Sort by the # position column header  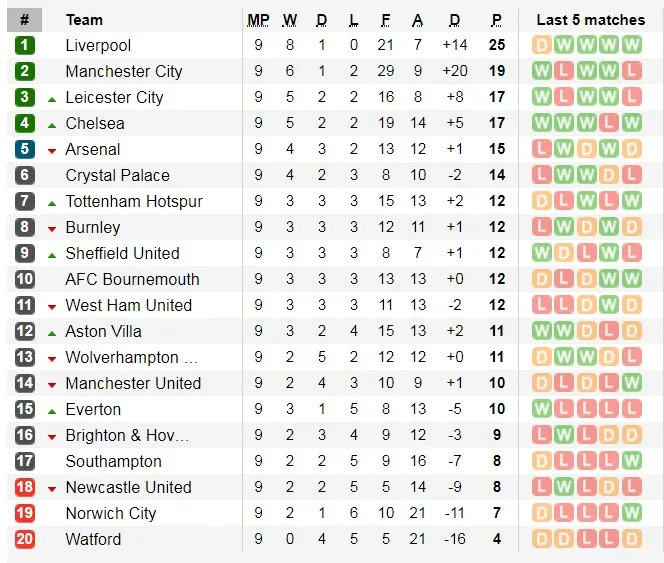pyautogui.click(x=24, y=19)
